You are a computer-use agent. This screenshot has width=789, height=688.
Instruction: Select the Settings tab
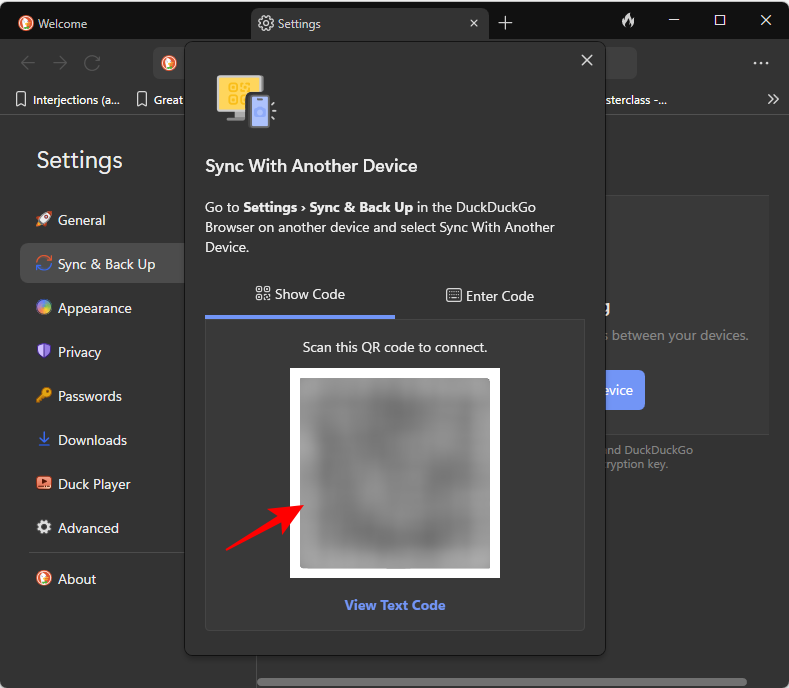click(x=370, y=23)
